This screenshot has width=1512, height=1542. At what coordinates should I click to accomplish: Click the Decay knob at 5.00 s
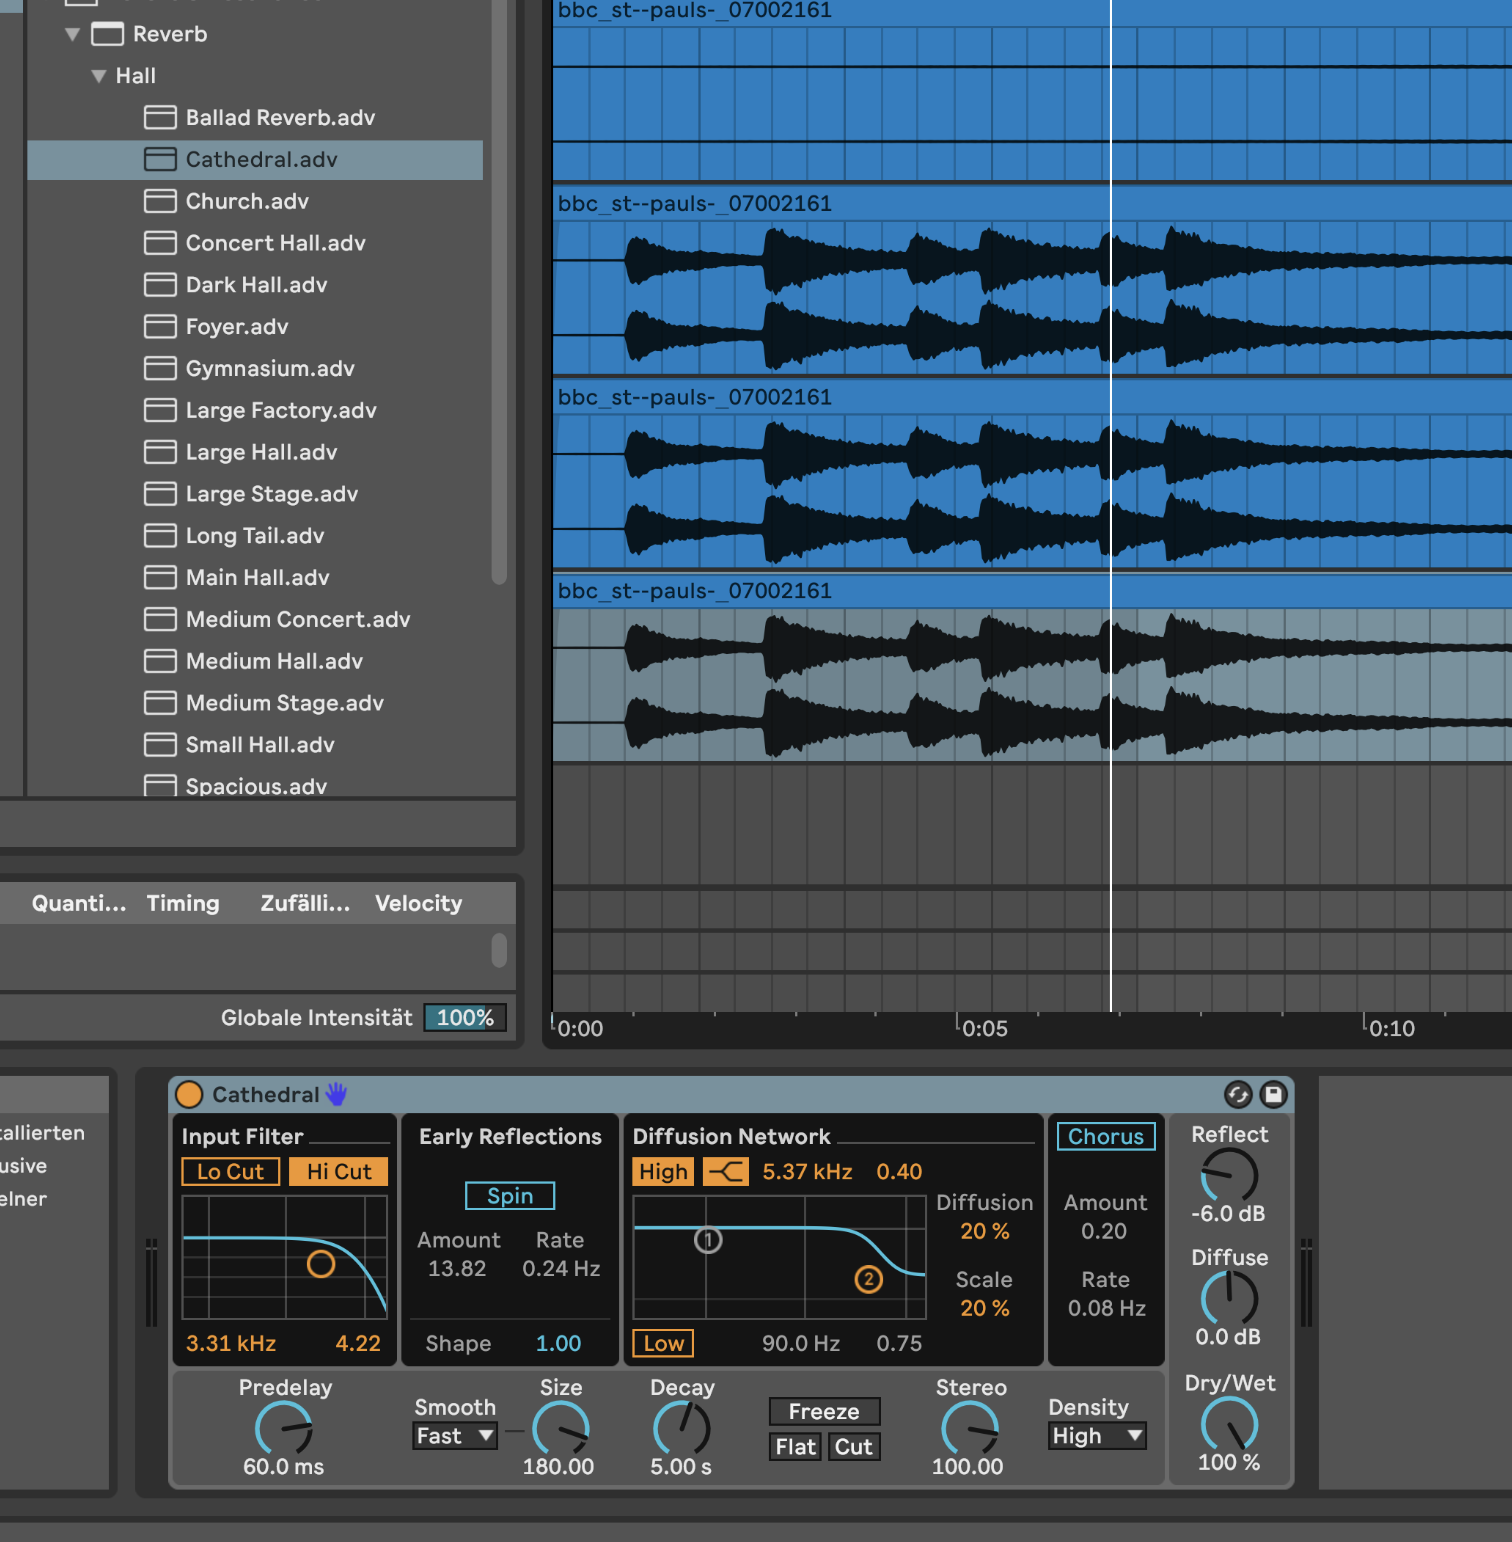[x=681, y=1428]
